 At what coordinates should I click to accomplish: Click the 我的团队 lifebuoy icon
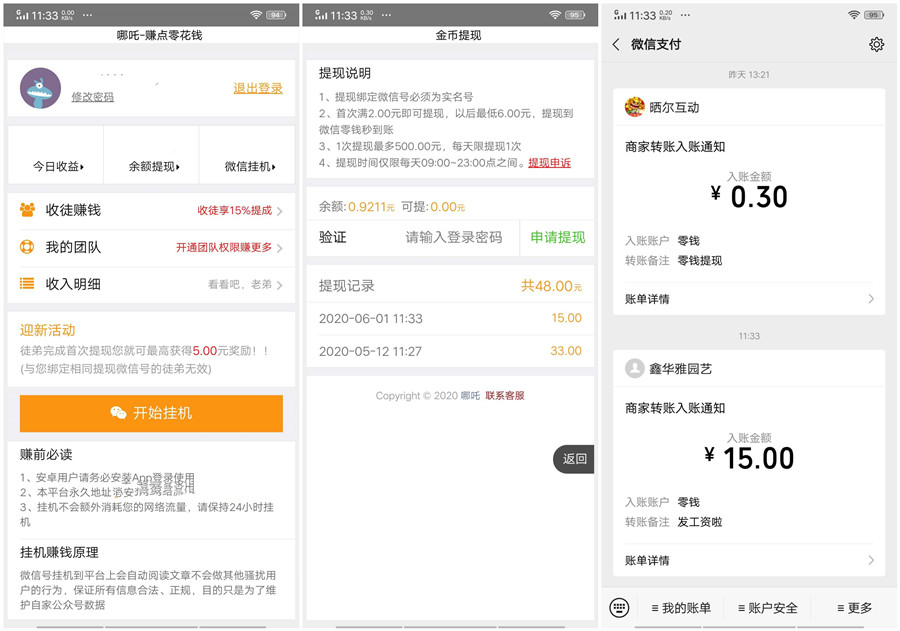[x=27, y=247]
